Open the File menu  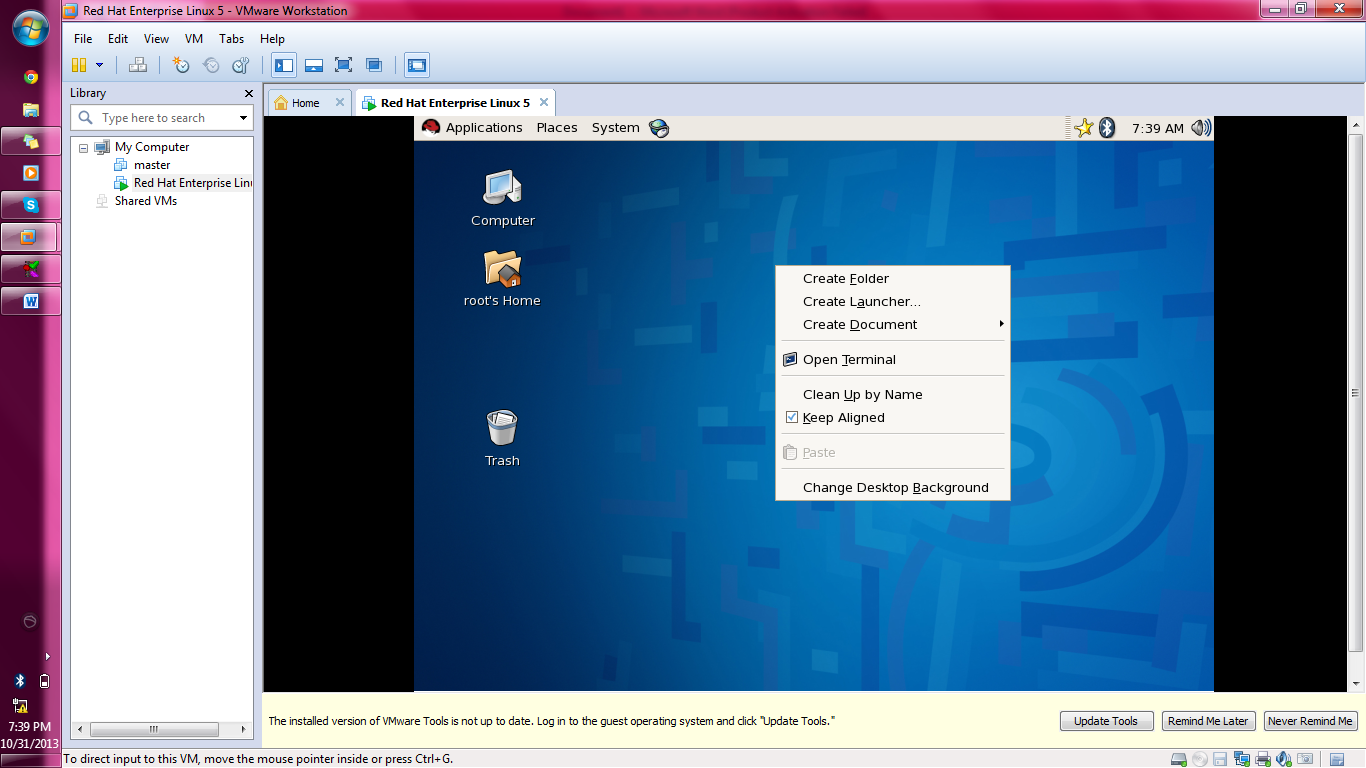click(83, 39)
